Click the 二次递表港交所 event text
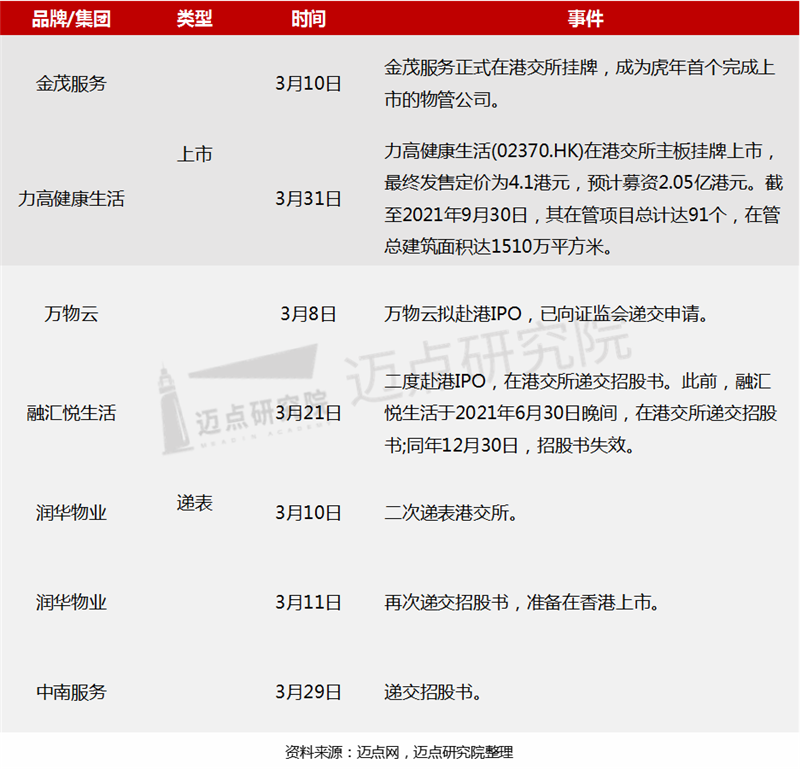Image resolution: width=800 pixels, height=769 pixels. [450, 513]
